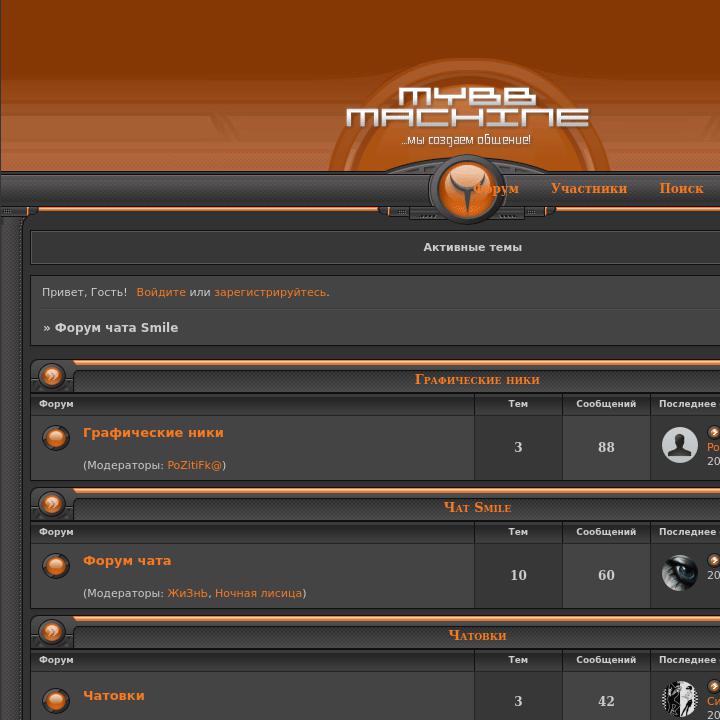Open the Форум чата forum link
This screenshot has height=720, width=720.
127,561
